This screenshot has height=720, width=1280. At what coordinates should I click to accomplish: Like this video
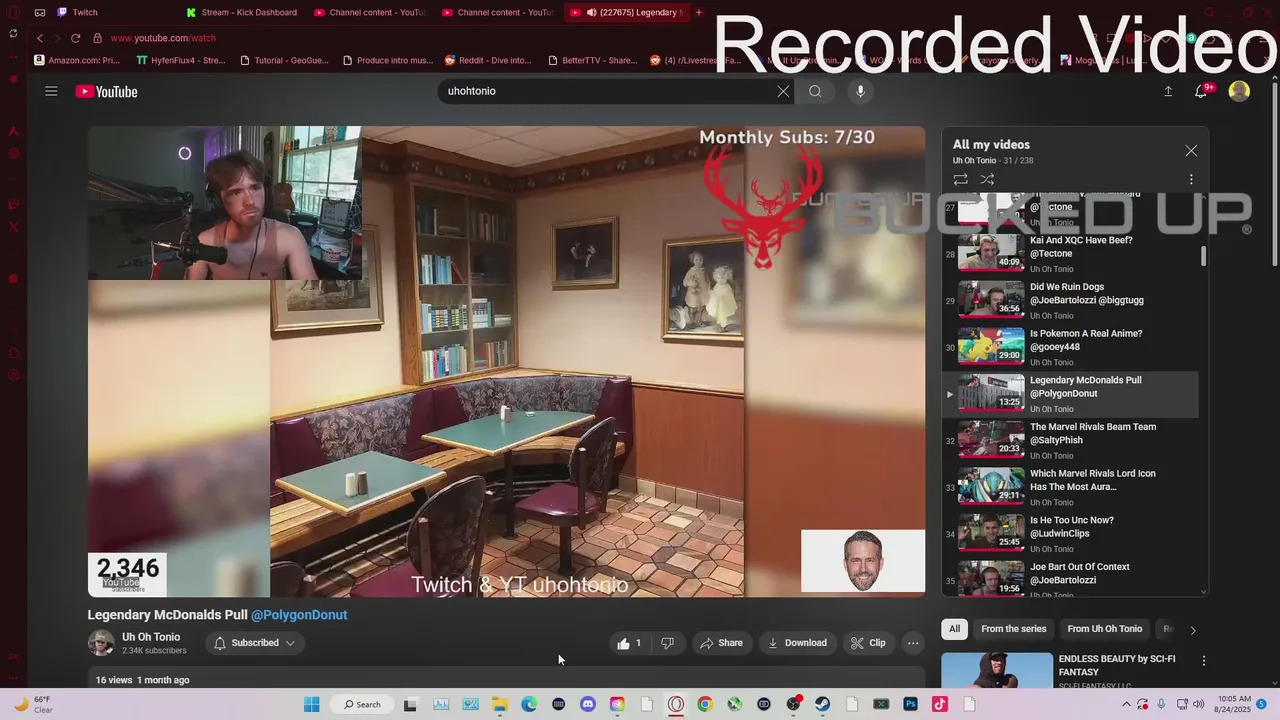[x=629, y=643]
